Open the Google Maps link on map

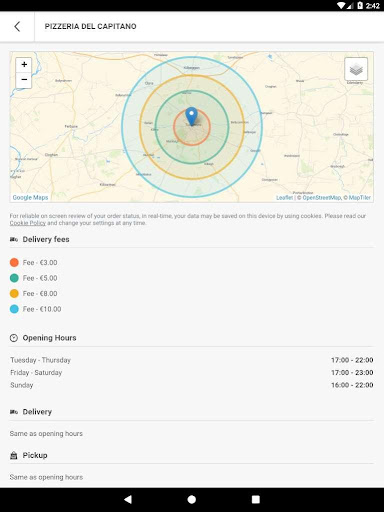click(30, 197)
